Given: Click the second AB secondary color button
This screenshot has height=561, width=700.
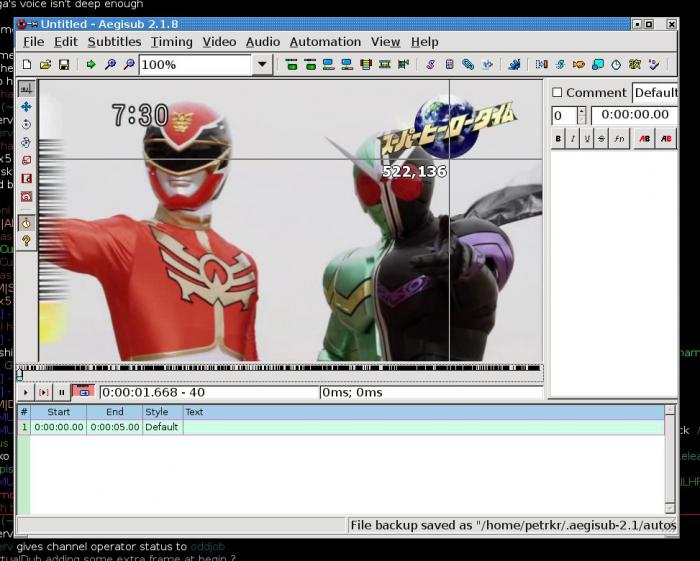Looking at the screenshot, I should coord(666,139).
